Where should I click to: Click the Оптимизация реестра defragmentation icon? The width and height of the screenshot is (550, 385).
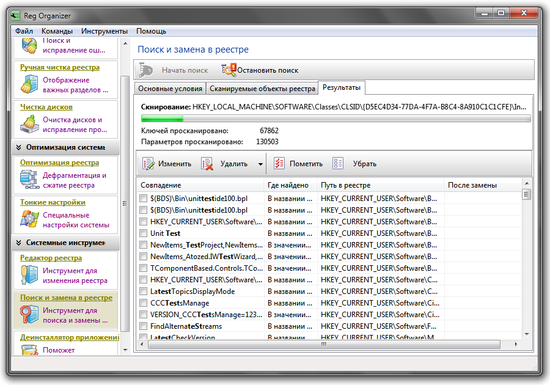(29, 180)
